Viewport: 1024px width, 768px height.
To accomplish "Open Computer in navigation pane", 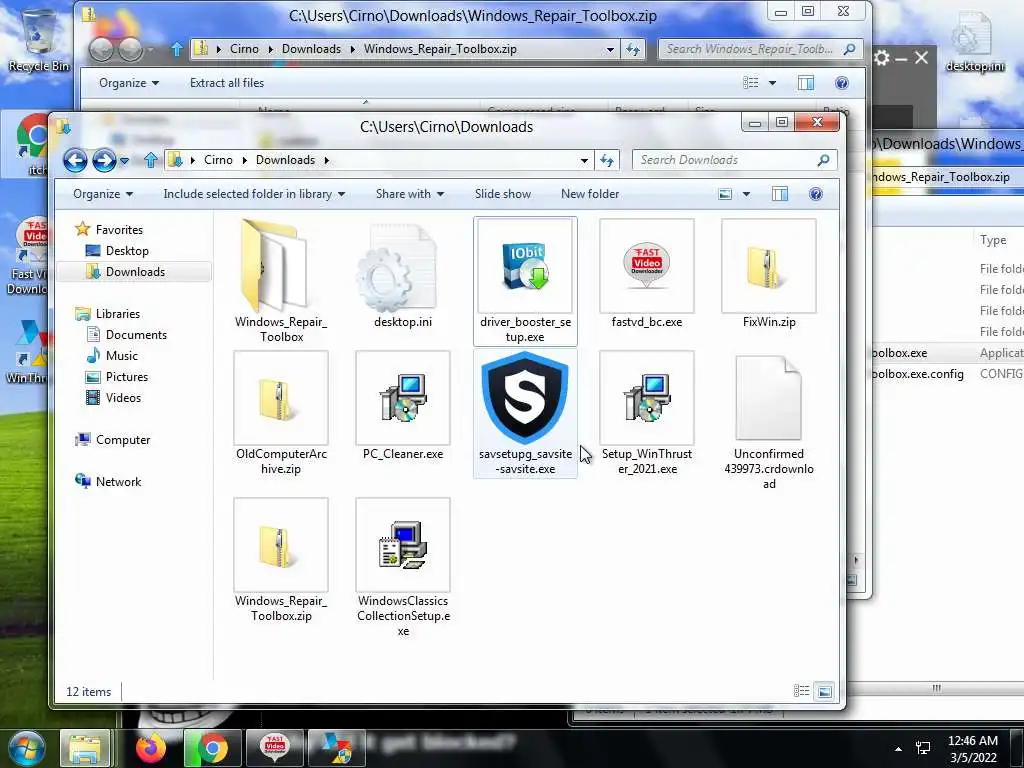I will pos(123,440).
